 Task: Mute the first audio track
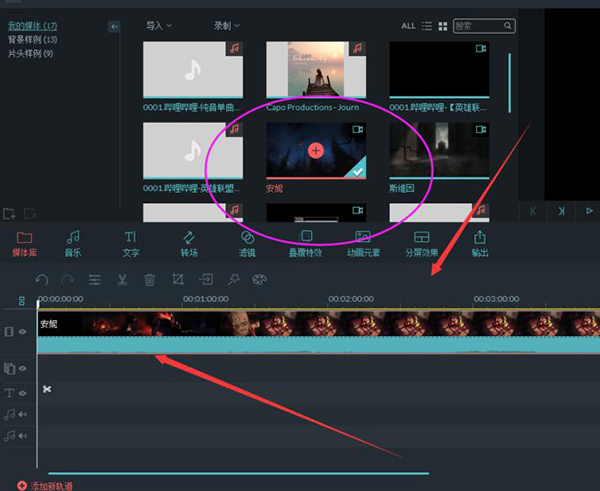(x=23, y=414)
